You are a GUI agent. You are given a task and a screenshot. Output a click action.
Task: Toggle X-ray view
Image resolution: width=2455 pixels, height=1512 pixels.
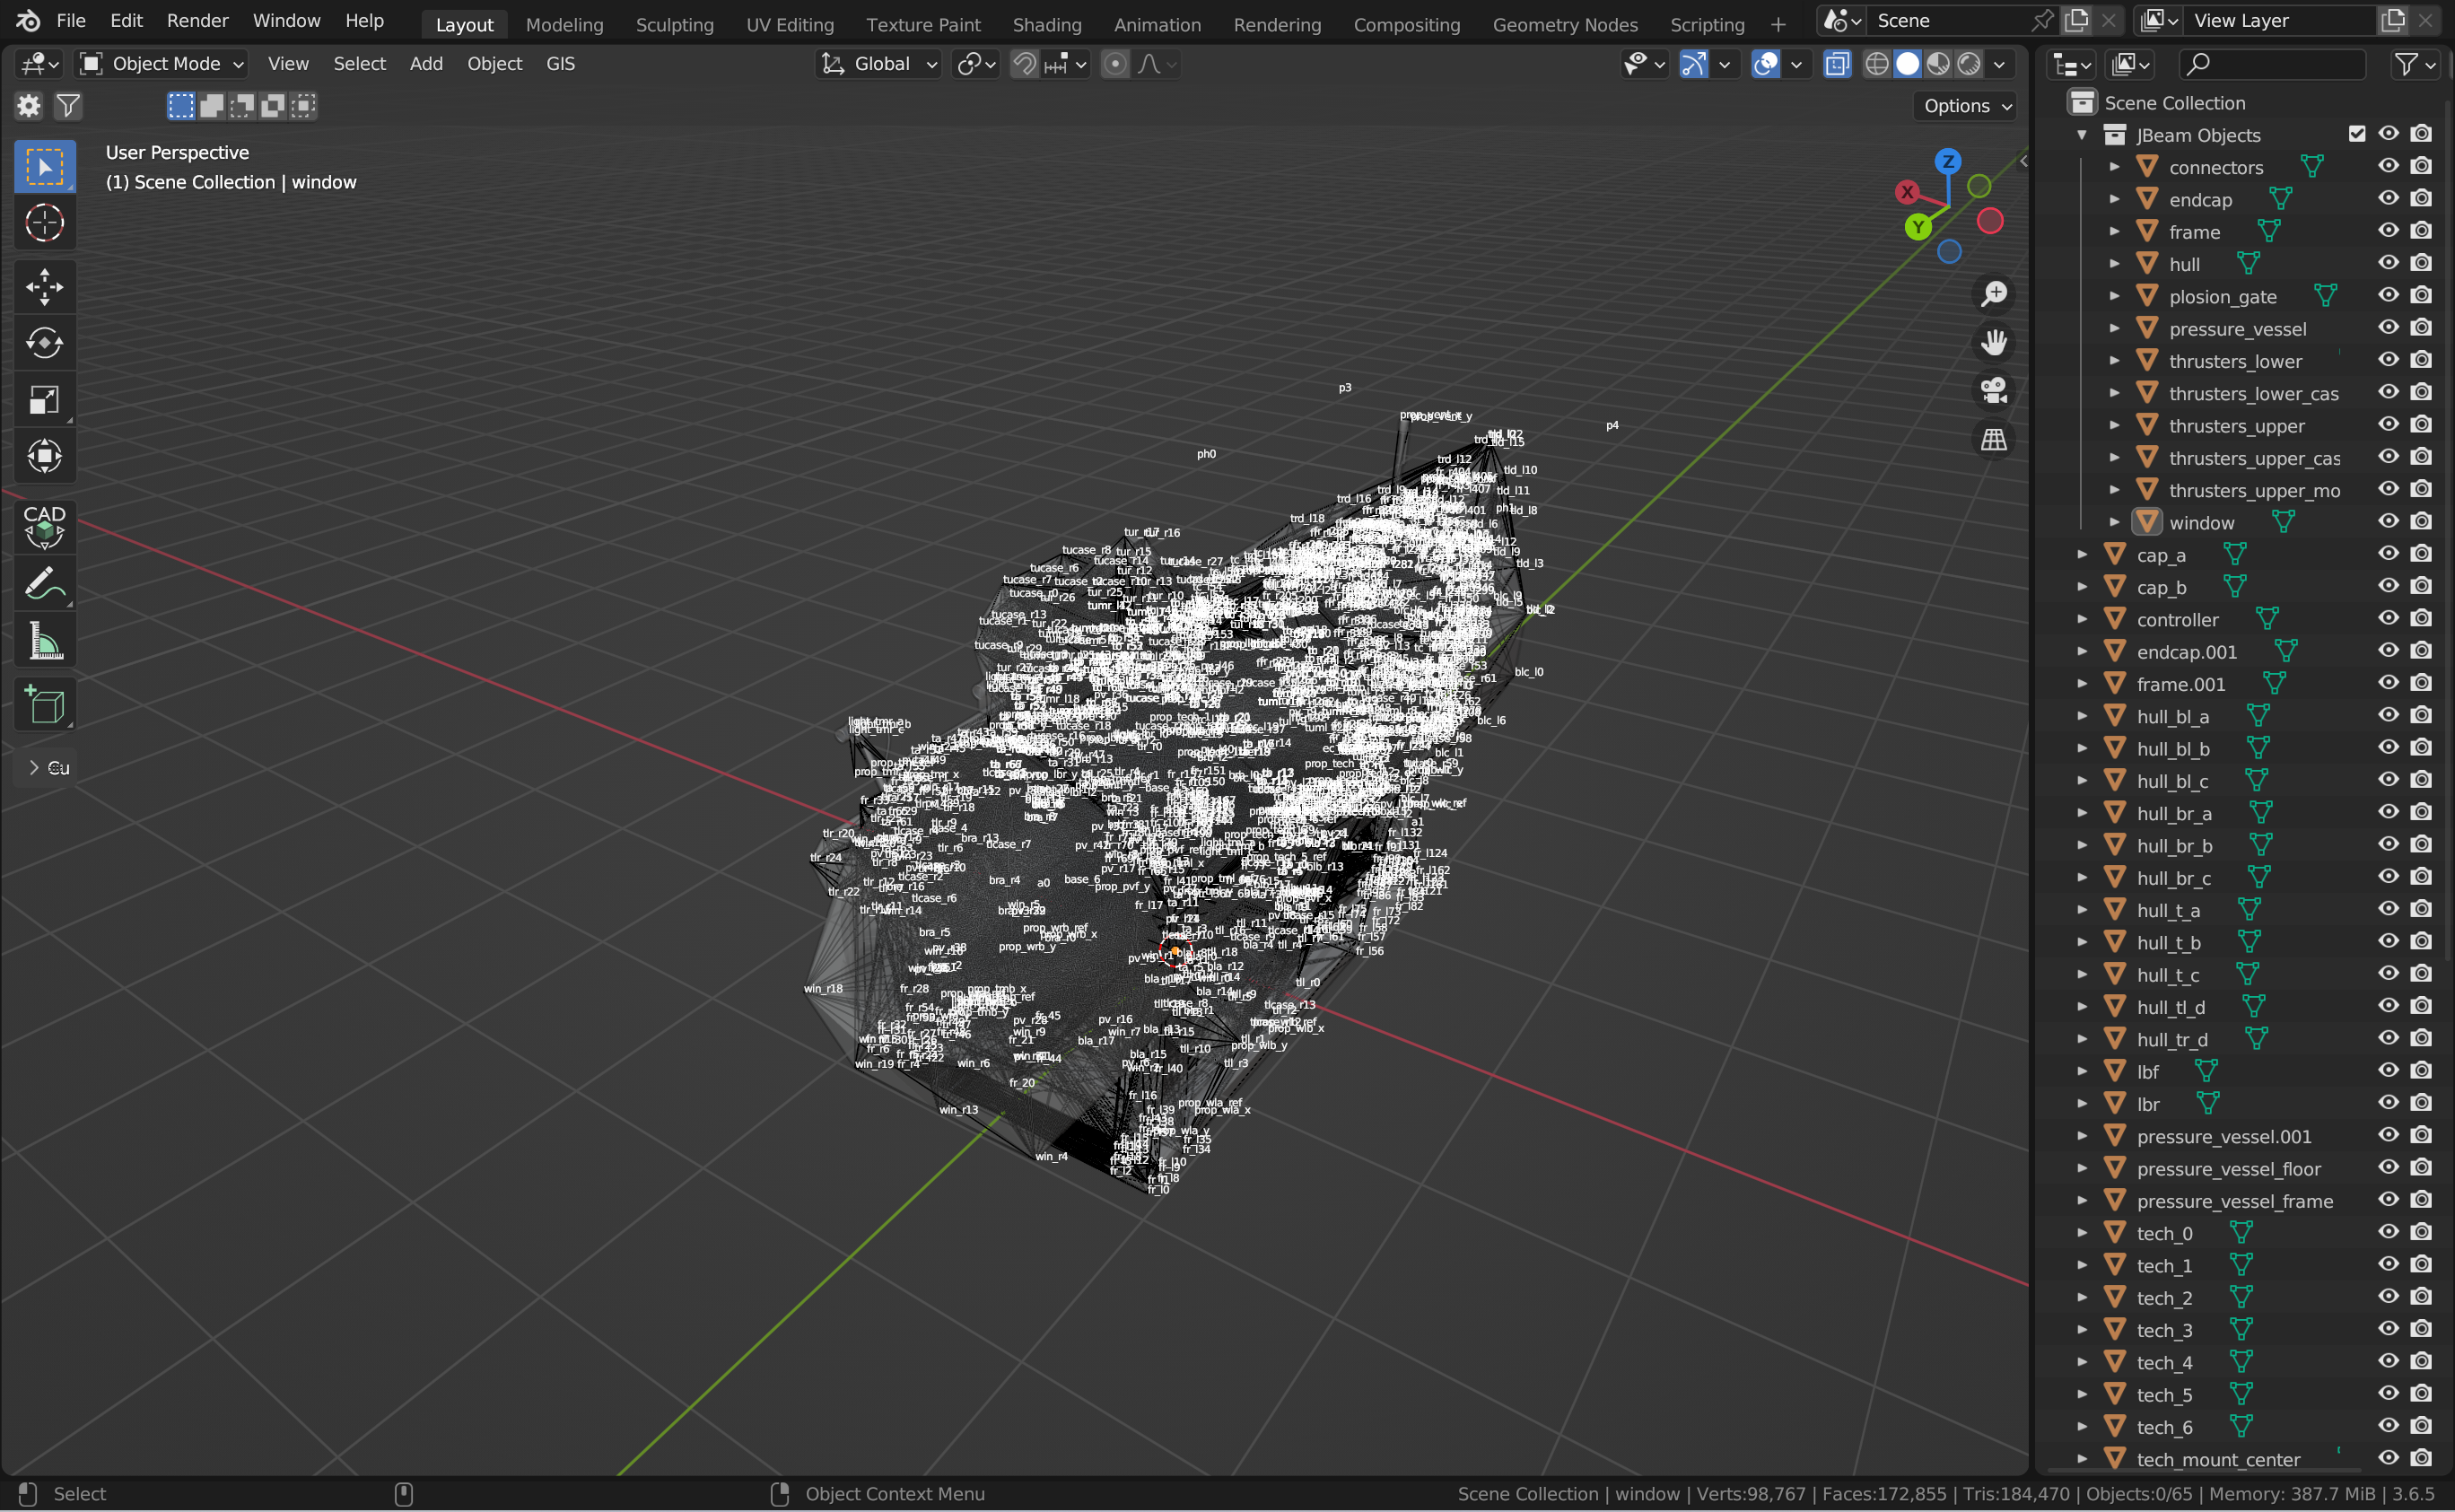click(x=1837, y=64)
